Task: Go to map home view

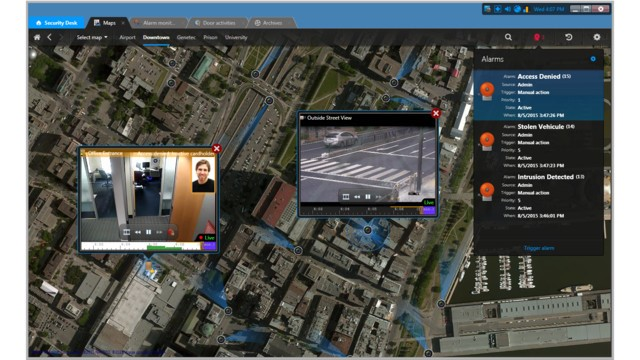Action: point(37,37)
